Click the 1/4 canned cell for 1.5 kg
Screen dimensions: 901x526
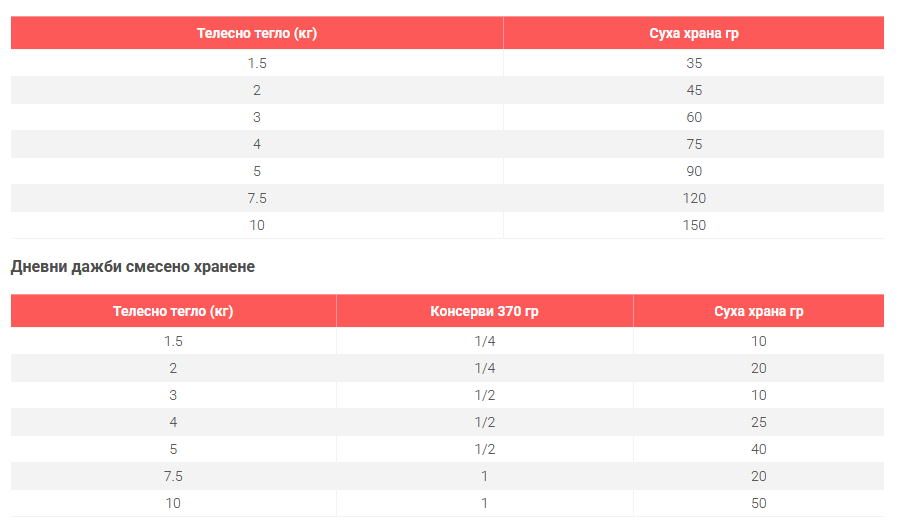point(484,341)
